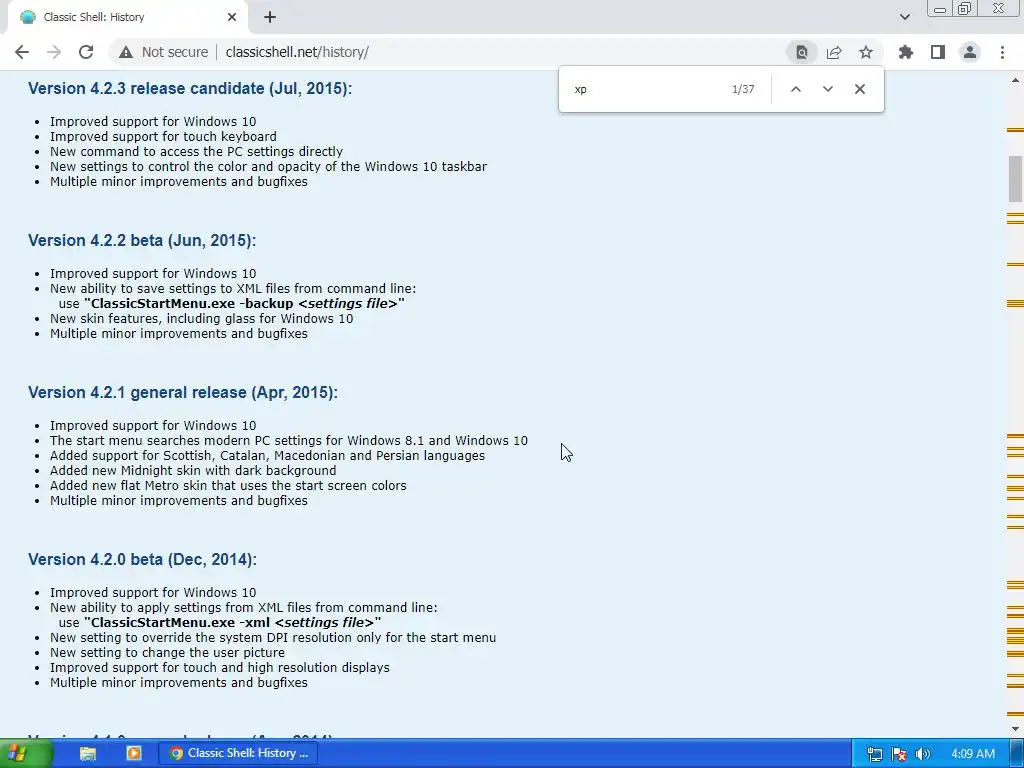Jump to previous find result
Image resolution: width=1024 pixels, height=768 pixels.
tap(795, 89)
